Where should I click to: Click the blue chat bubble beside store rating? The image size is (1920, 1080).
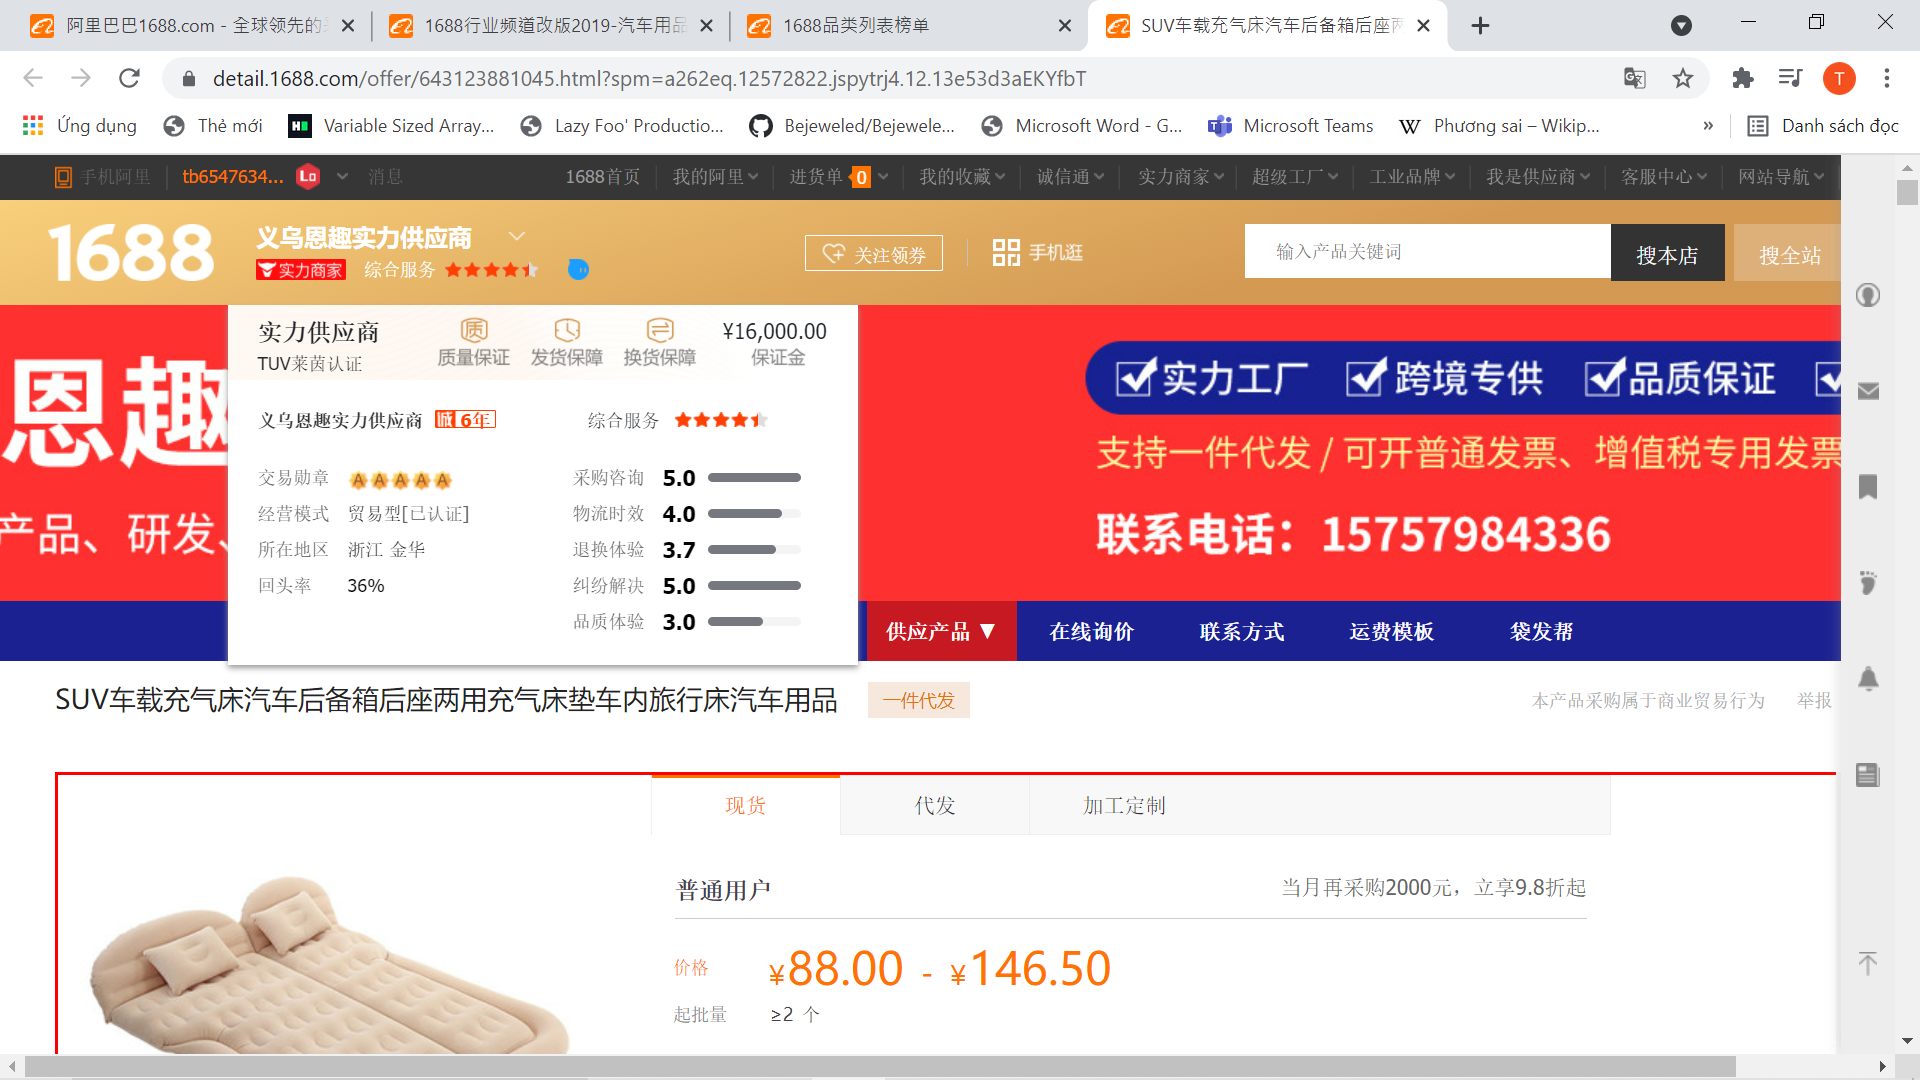[578, 269]
